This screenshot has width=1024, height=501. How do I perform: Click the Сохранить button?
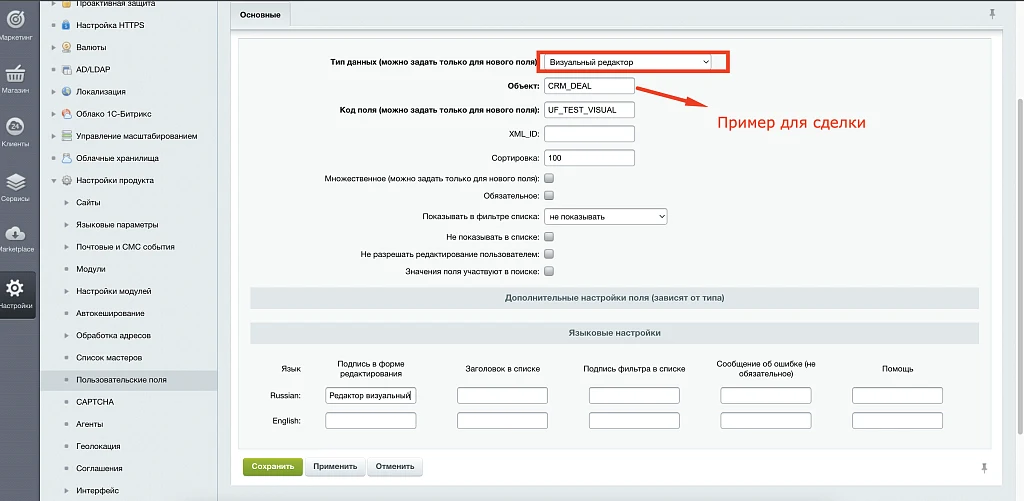(273, 466)
